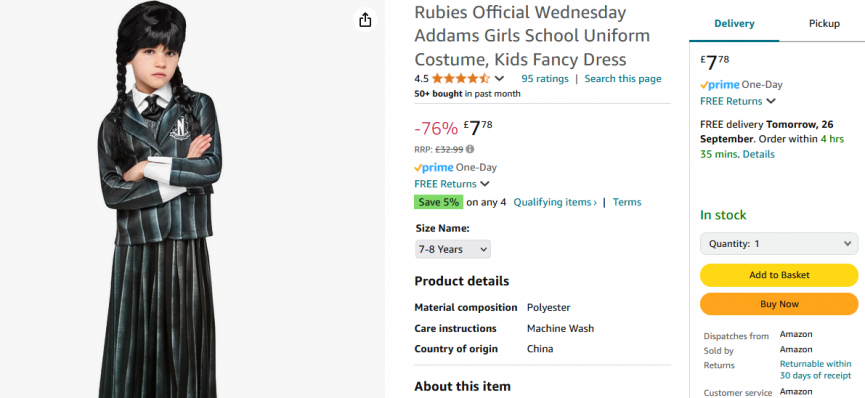Open the 95 ratings link

click(x=544, y=78)
